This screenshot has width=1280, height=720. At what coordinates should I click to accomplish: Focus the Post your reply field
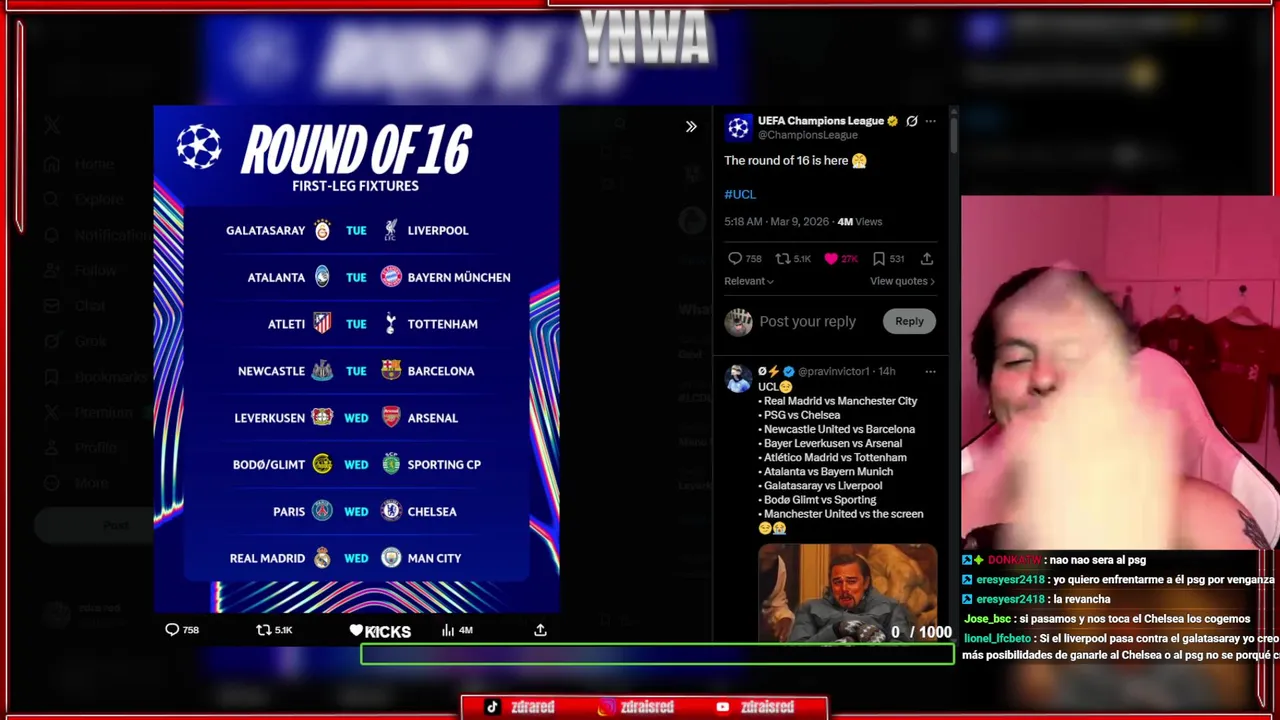808,321
